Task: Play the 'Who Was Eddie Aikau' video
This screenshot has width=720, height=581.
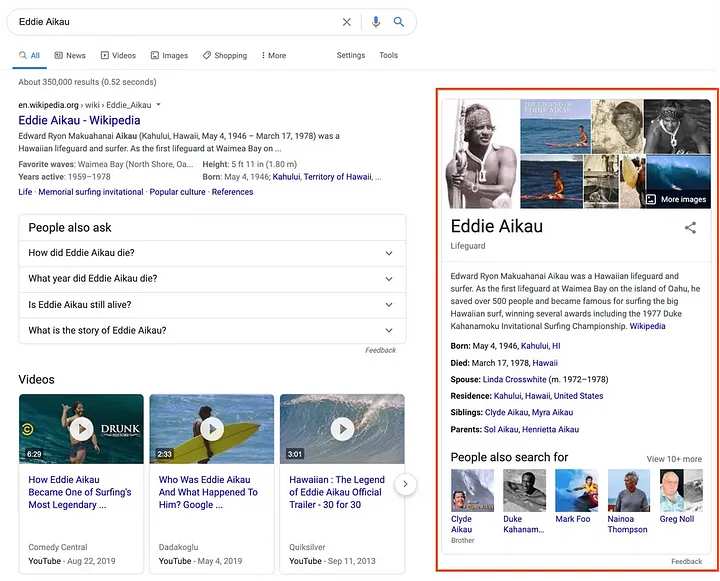Action: (211, 429)
